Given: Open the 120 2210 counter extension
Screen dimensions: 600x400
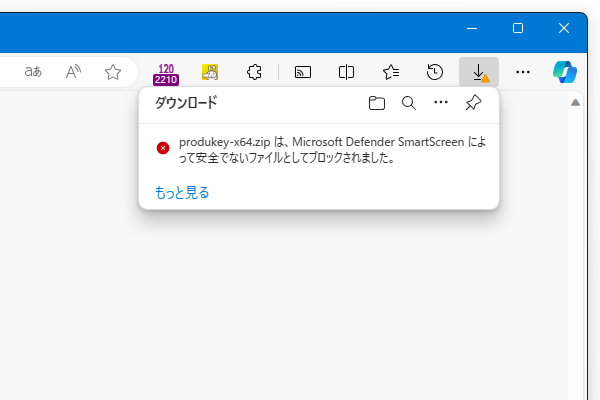Looking at the screenshot, I should point(166,74).
